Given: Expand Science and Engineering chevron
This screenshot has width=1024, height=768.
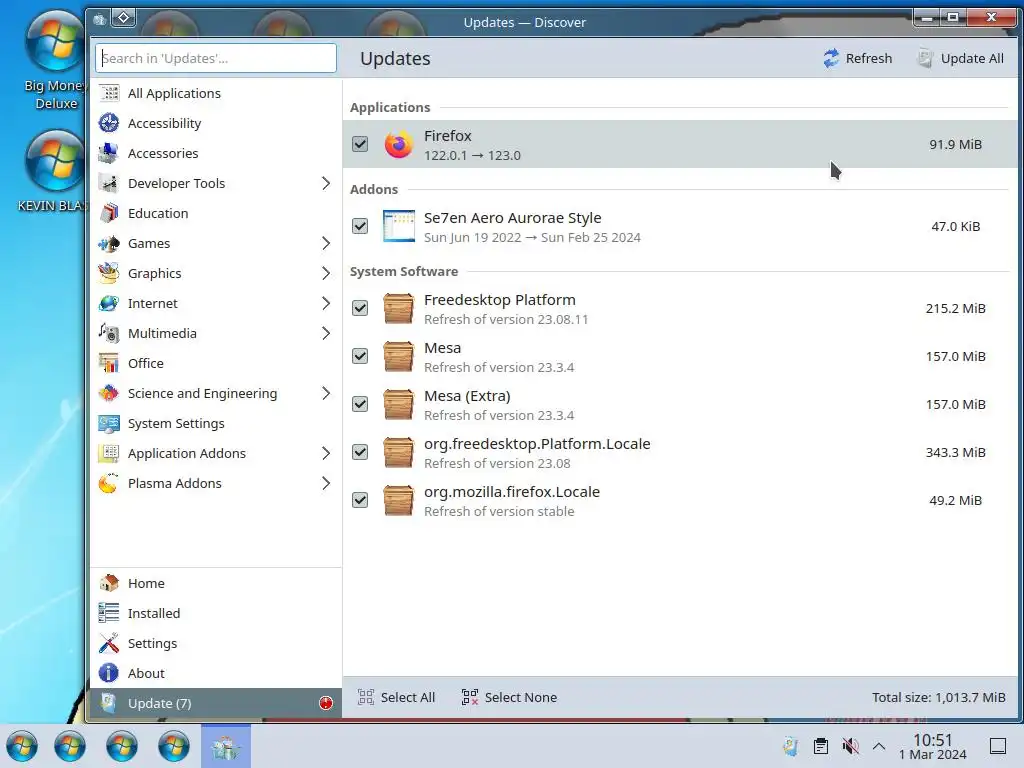Looking at the screenshot, I should [x=326, y=393].
